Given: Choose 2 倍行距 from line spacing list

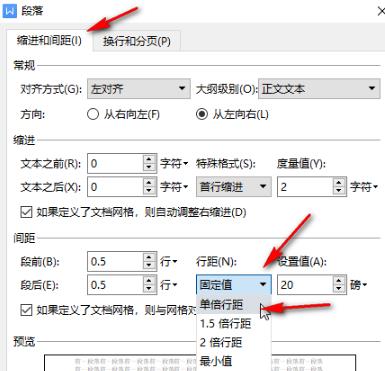Looking at the screenshot, I should tap(234, 342).
